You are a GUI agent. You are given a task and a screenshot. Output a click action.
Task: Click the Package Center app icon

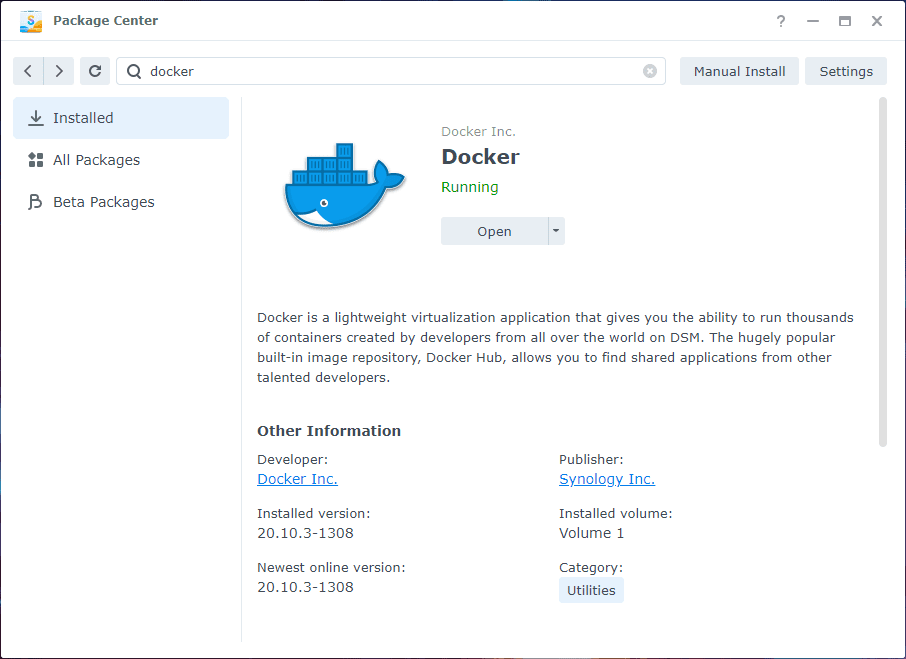pyautogui.click(x=31, y=21)
